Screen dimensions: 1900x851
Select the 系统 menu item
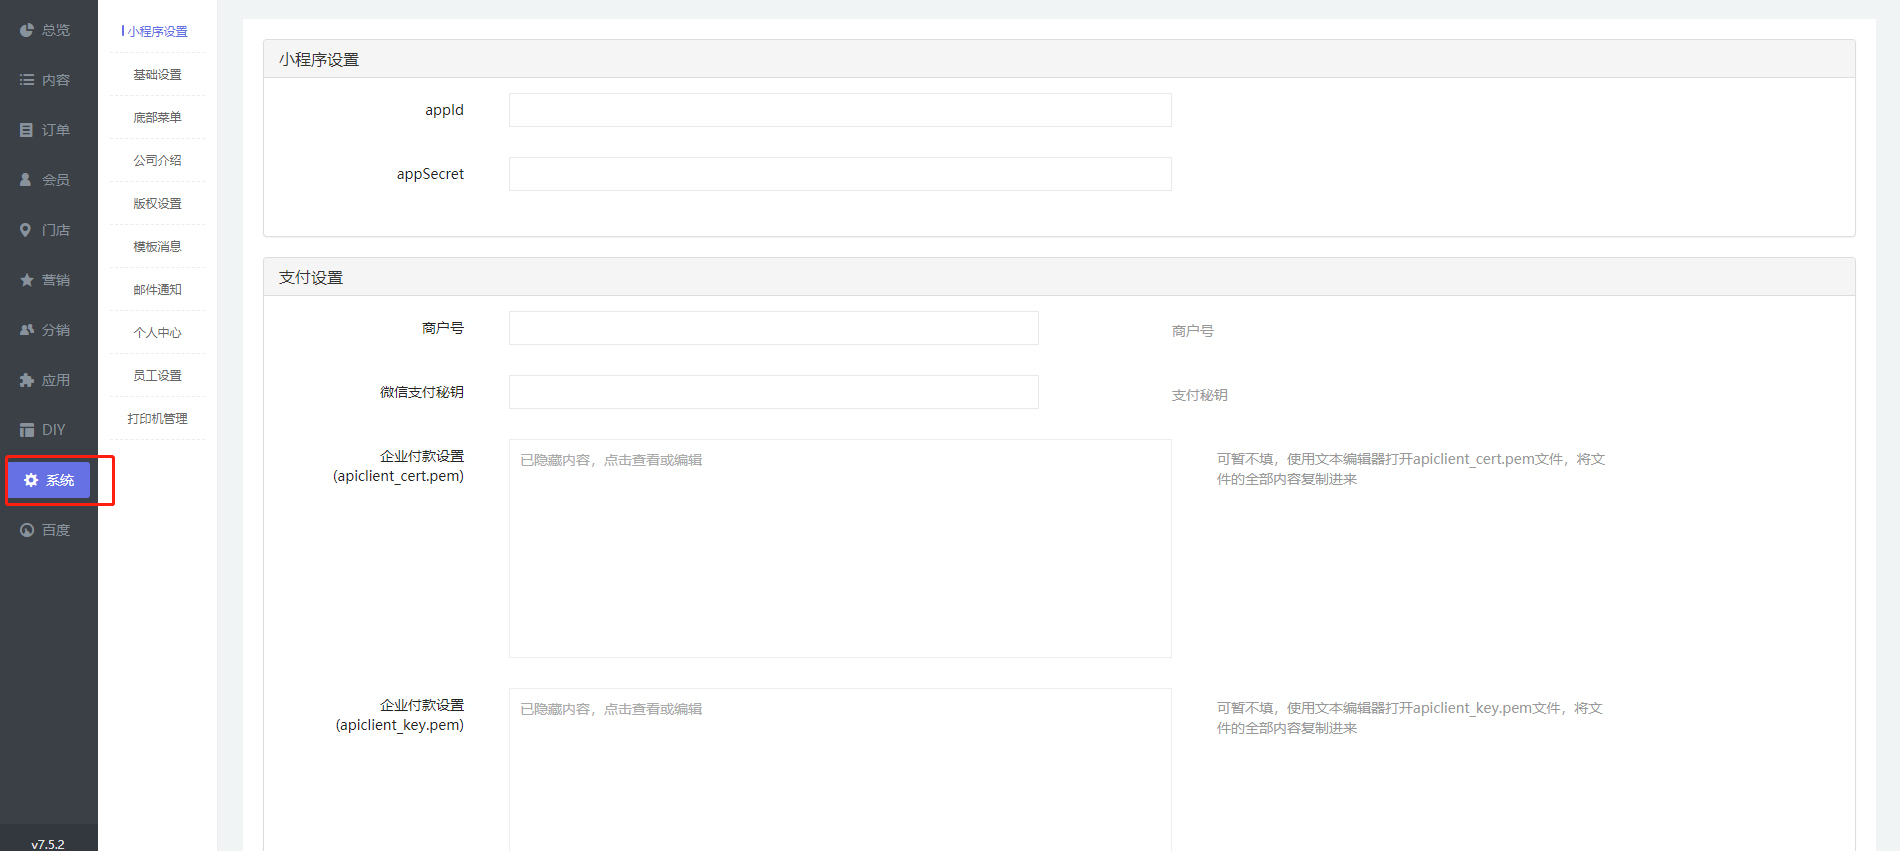pos(49,480)
